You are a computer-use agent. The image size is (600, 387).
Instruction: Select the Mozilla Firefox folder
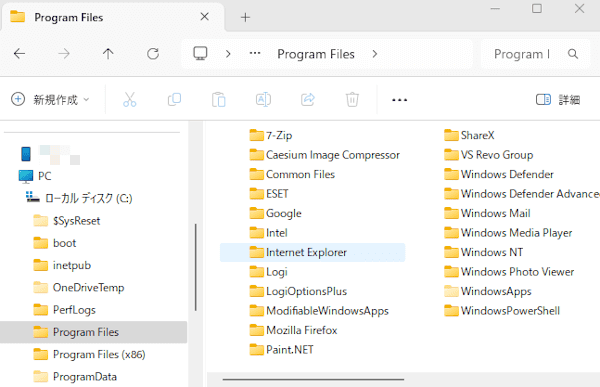(x=293, y=330)
